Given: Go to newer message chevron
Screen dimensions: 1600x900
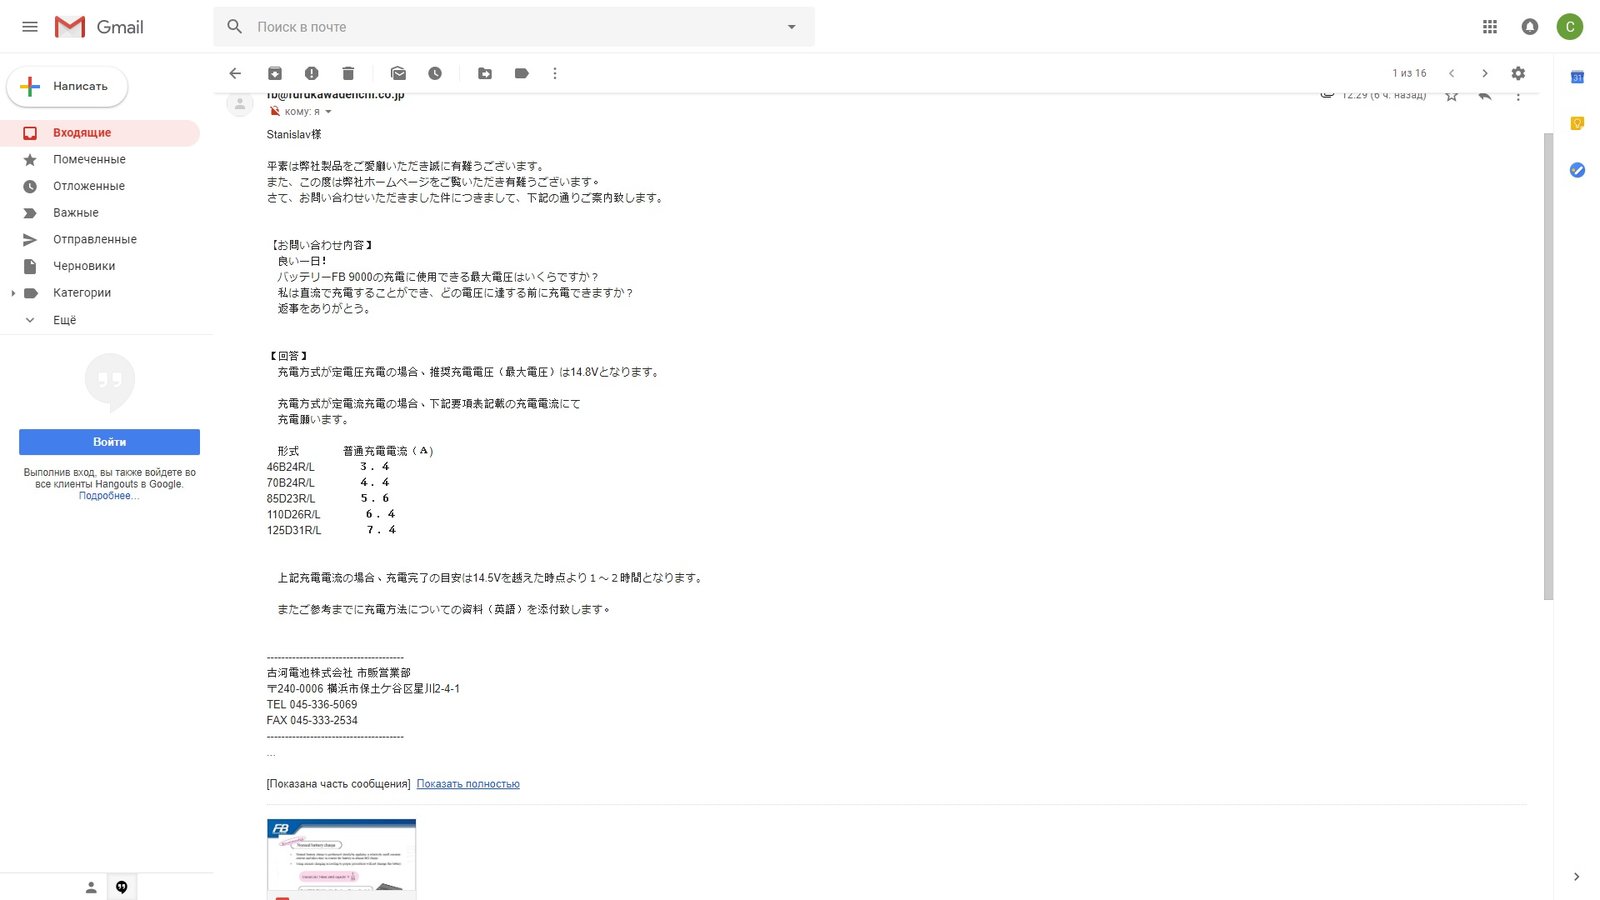Looking at the screenshot, I should (1451, 73).
